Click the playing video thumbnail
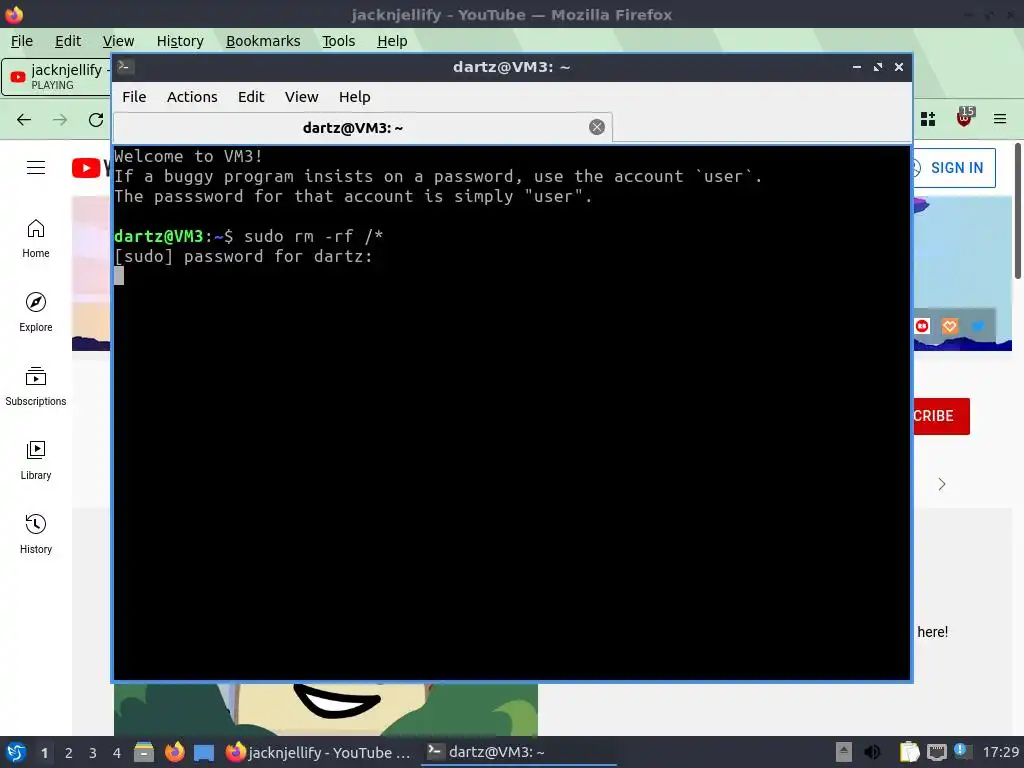Screen dimensions: 1024x768 tap(325, 709)
